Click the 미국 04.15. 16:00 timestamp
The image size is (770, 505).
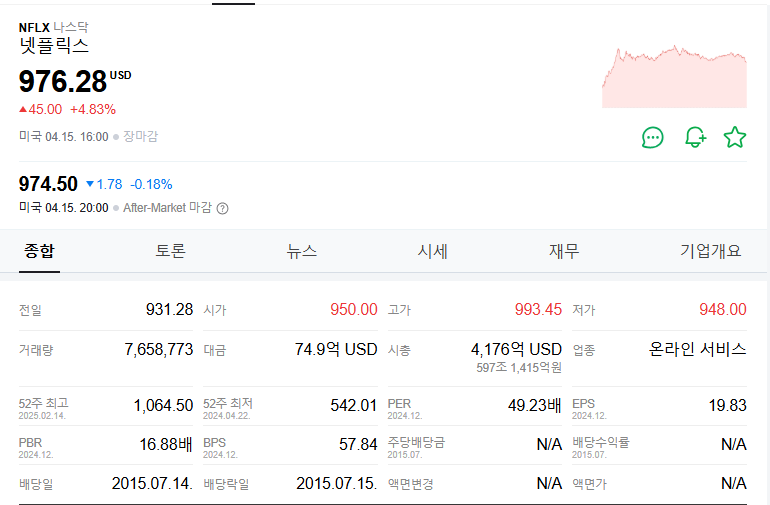click(63, 136)
